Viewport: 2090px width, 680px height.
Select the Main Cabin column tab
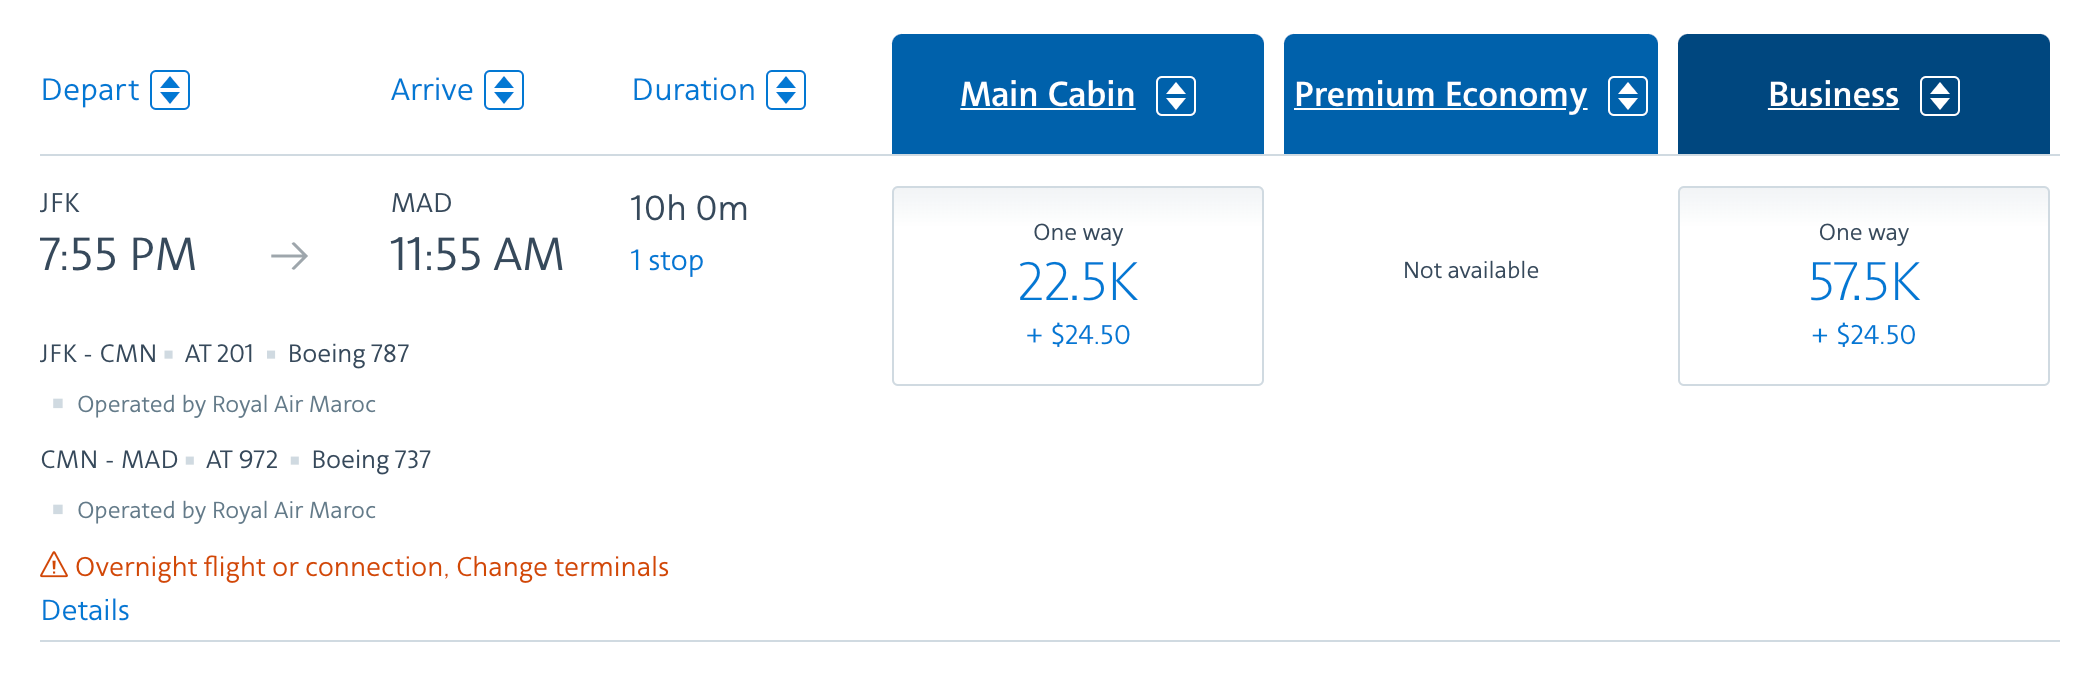tap(1047, 95)
